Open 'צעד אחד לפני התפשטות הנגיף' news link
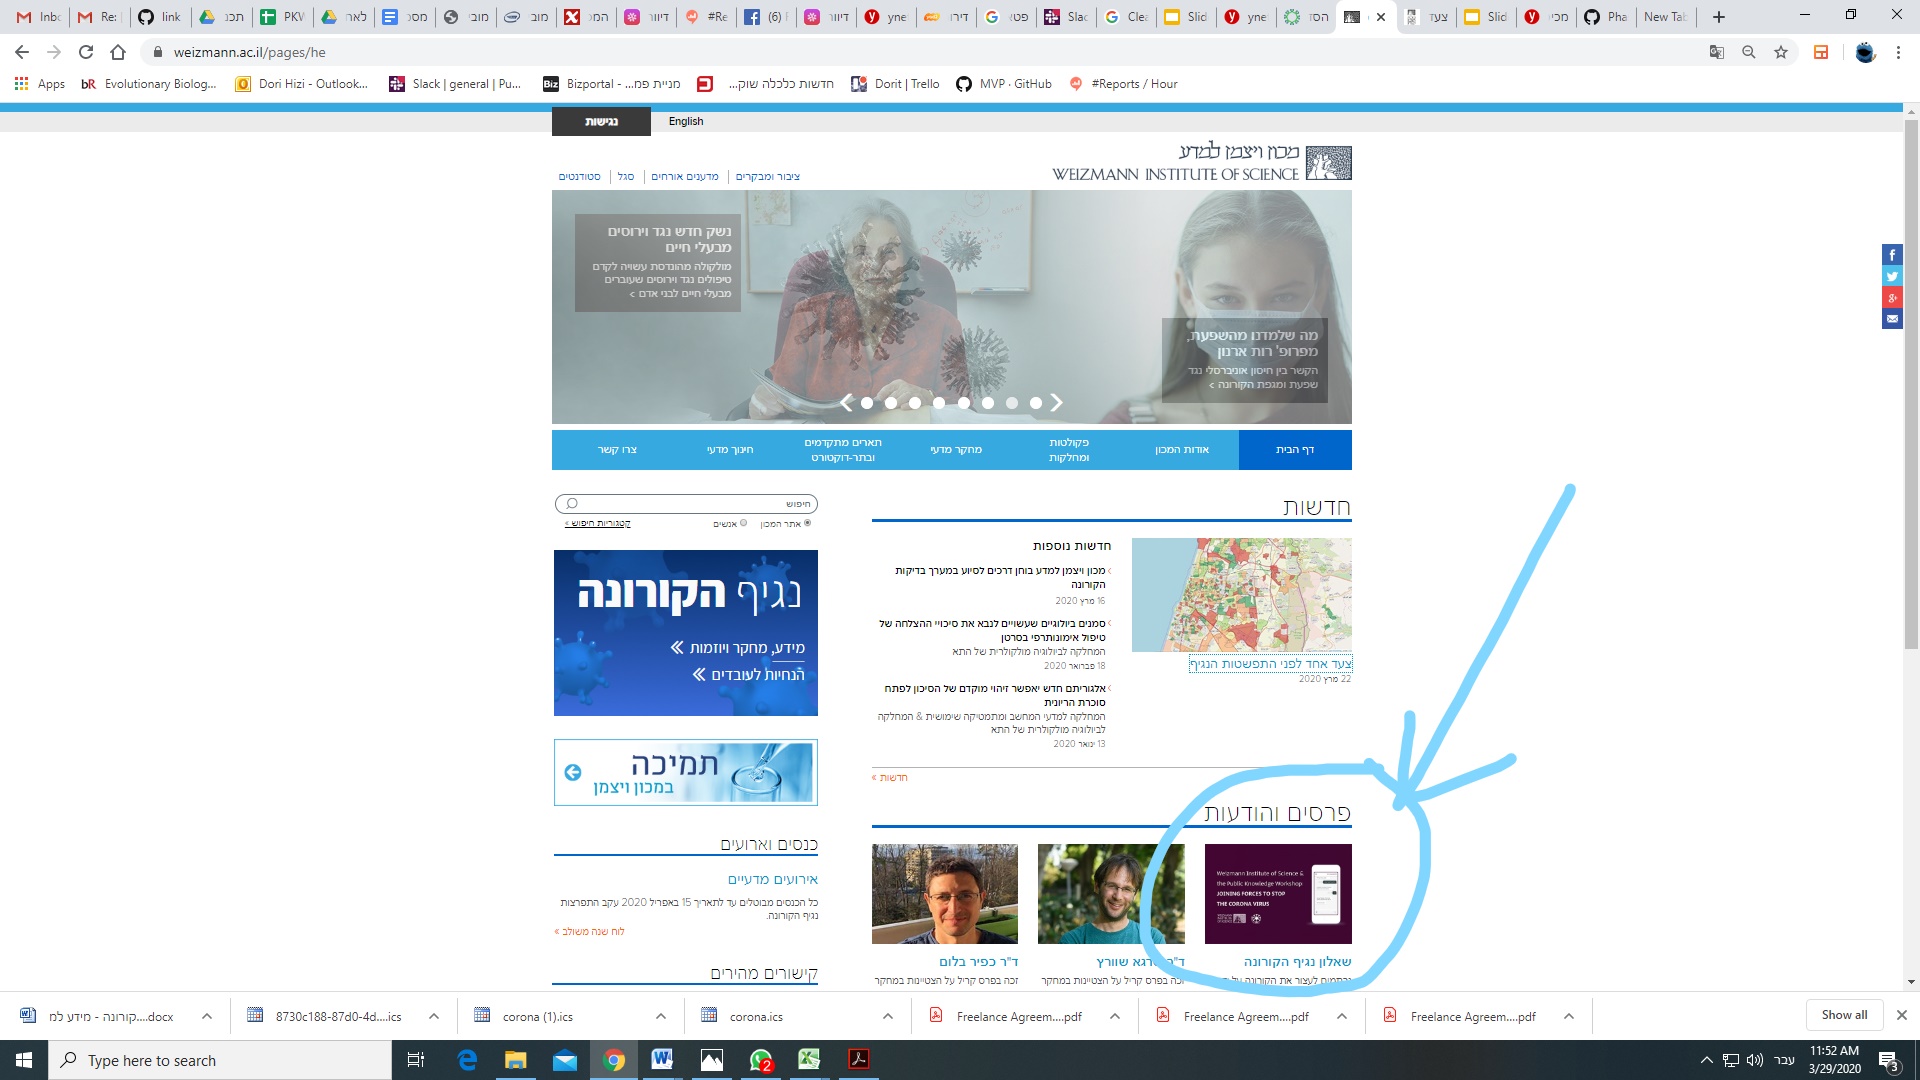Screen dimensions: 1920x1080 click(x=1270, y=664)
